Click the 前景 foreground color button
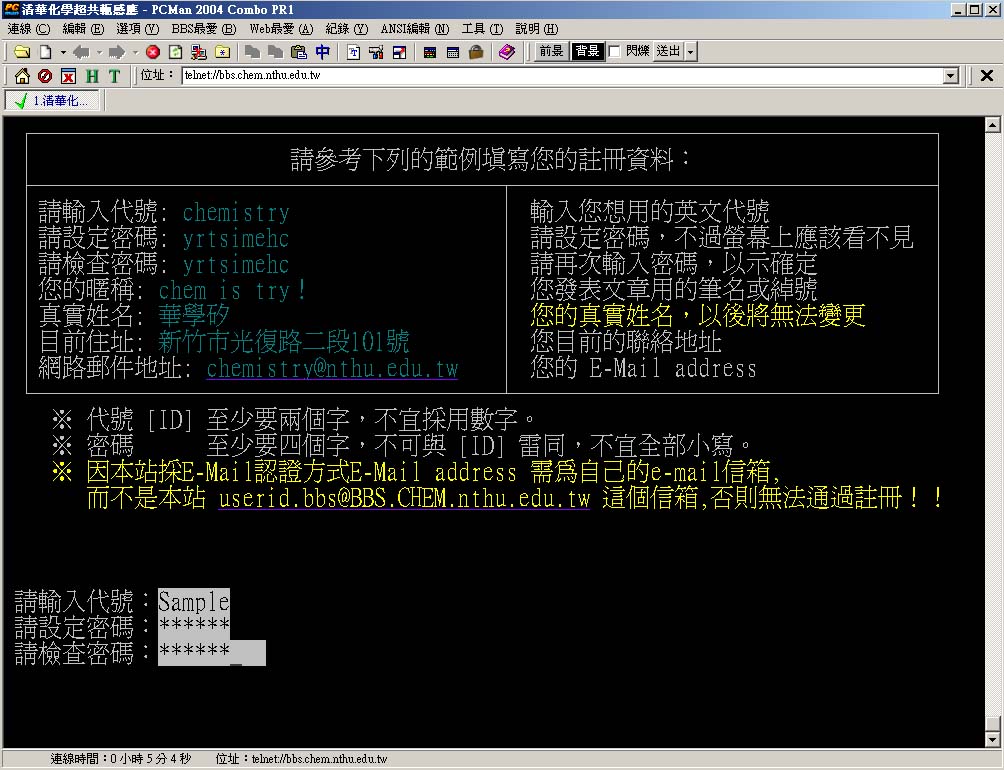This screenshot has width=1004, height=770. pyautogui.click(x=551, y=52)
